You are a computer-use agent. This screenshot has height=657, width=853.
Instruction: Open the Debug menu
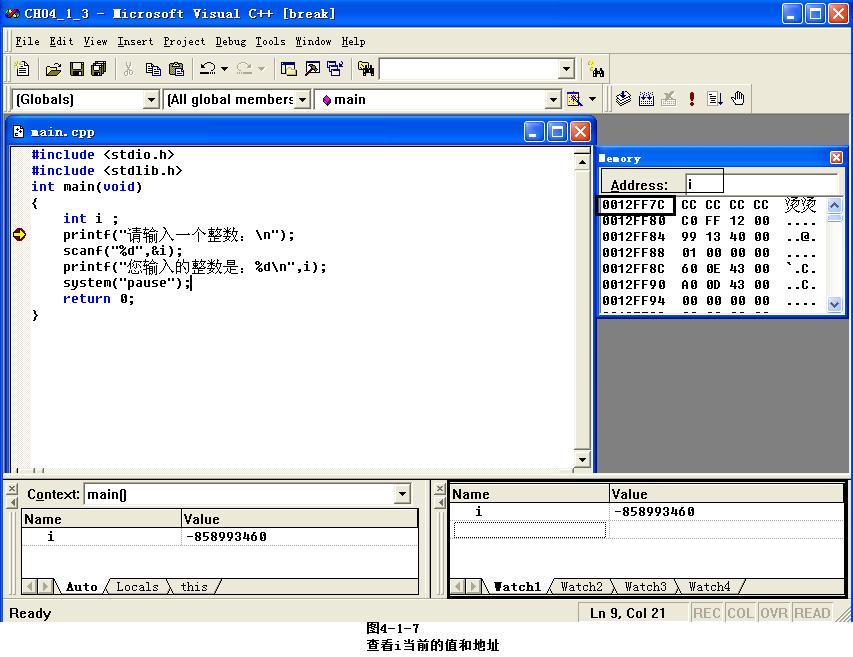click(230, 42)
